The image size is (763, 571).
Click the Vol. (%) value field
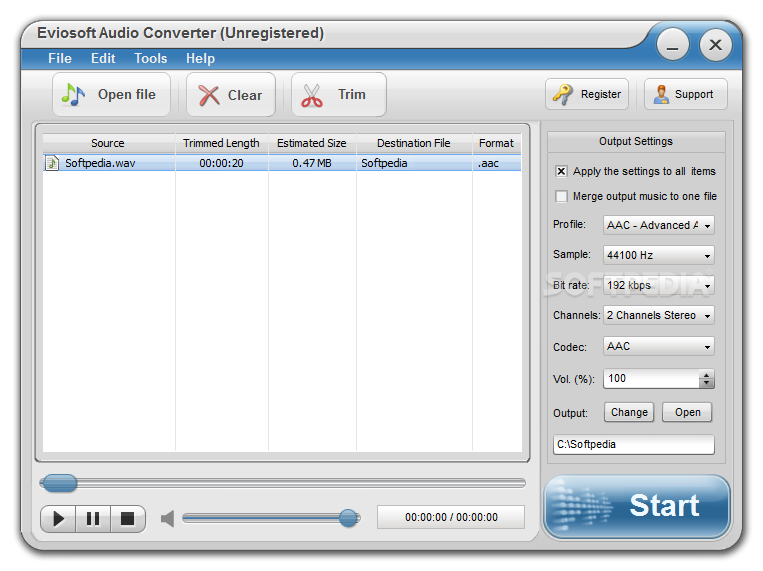(651, 379)
